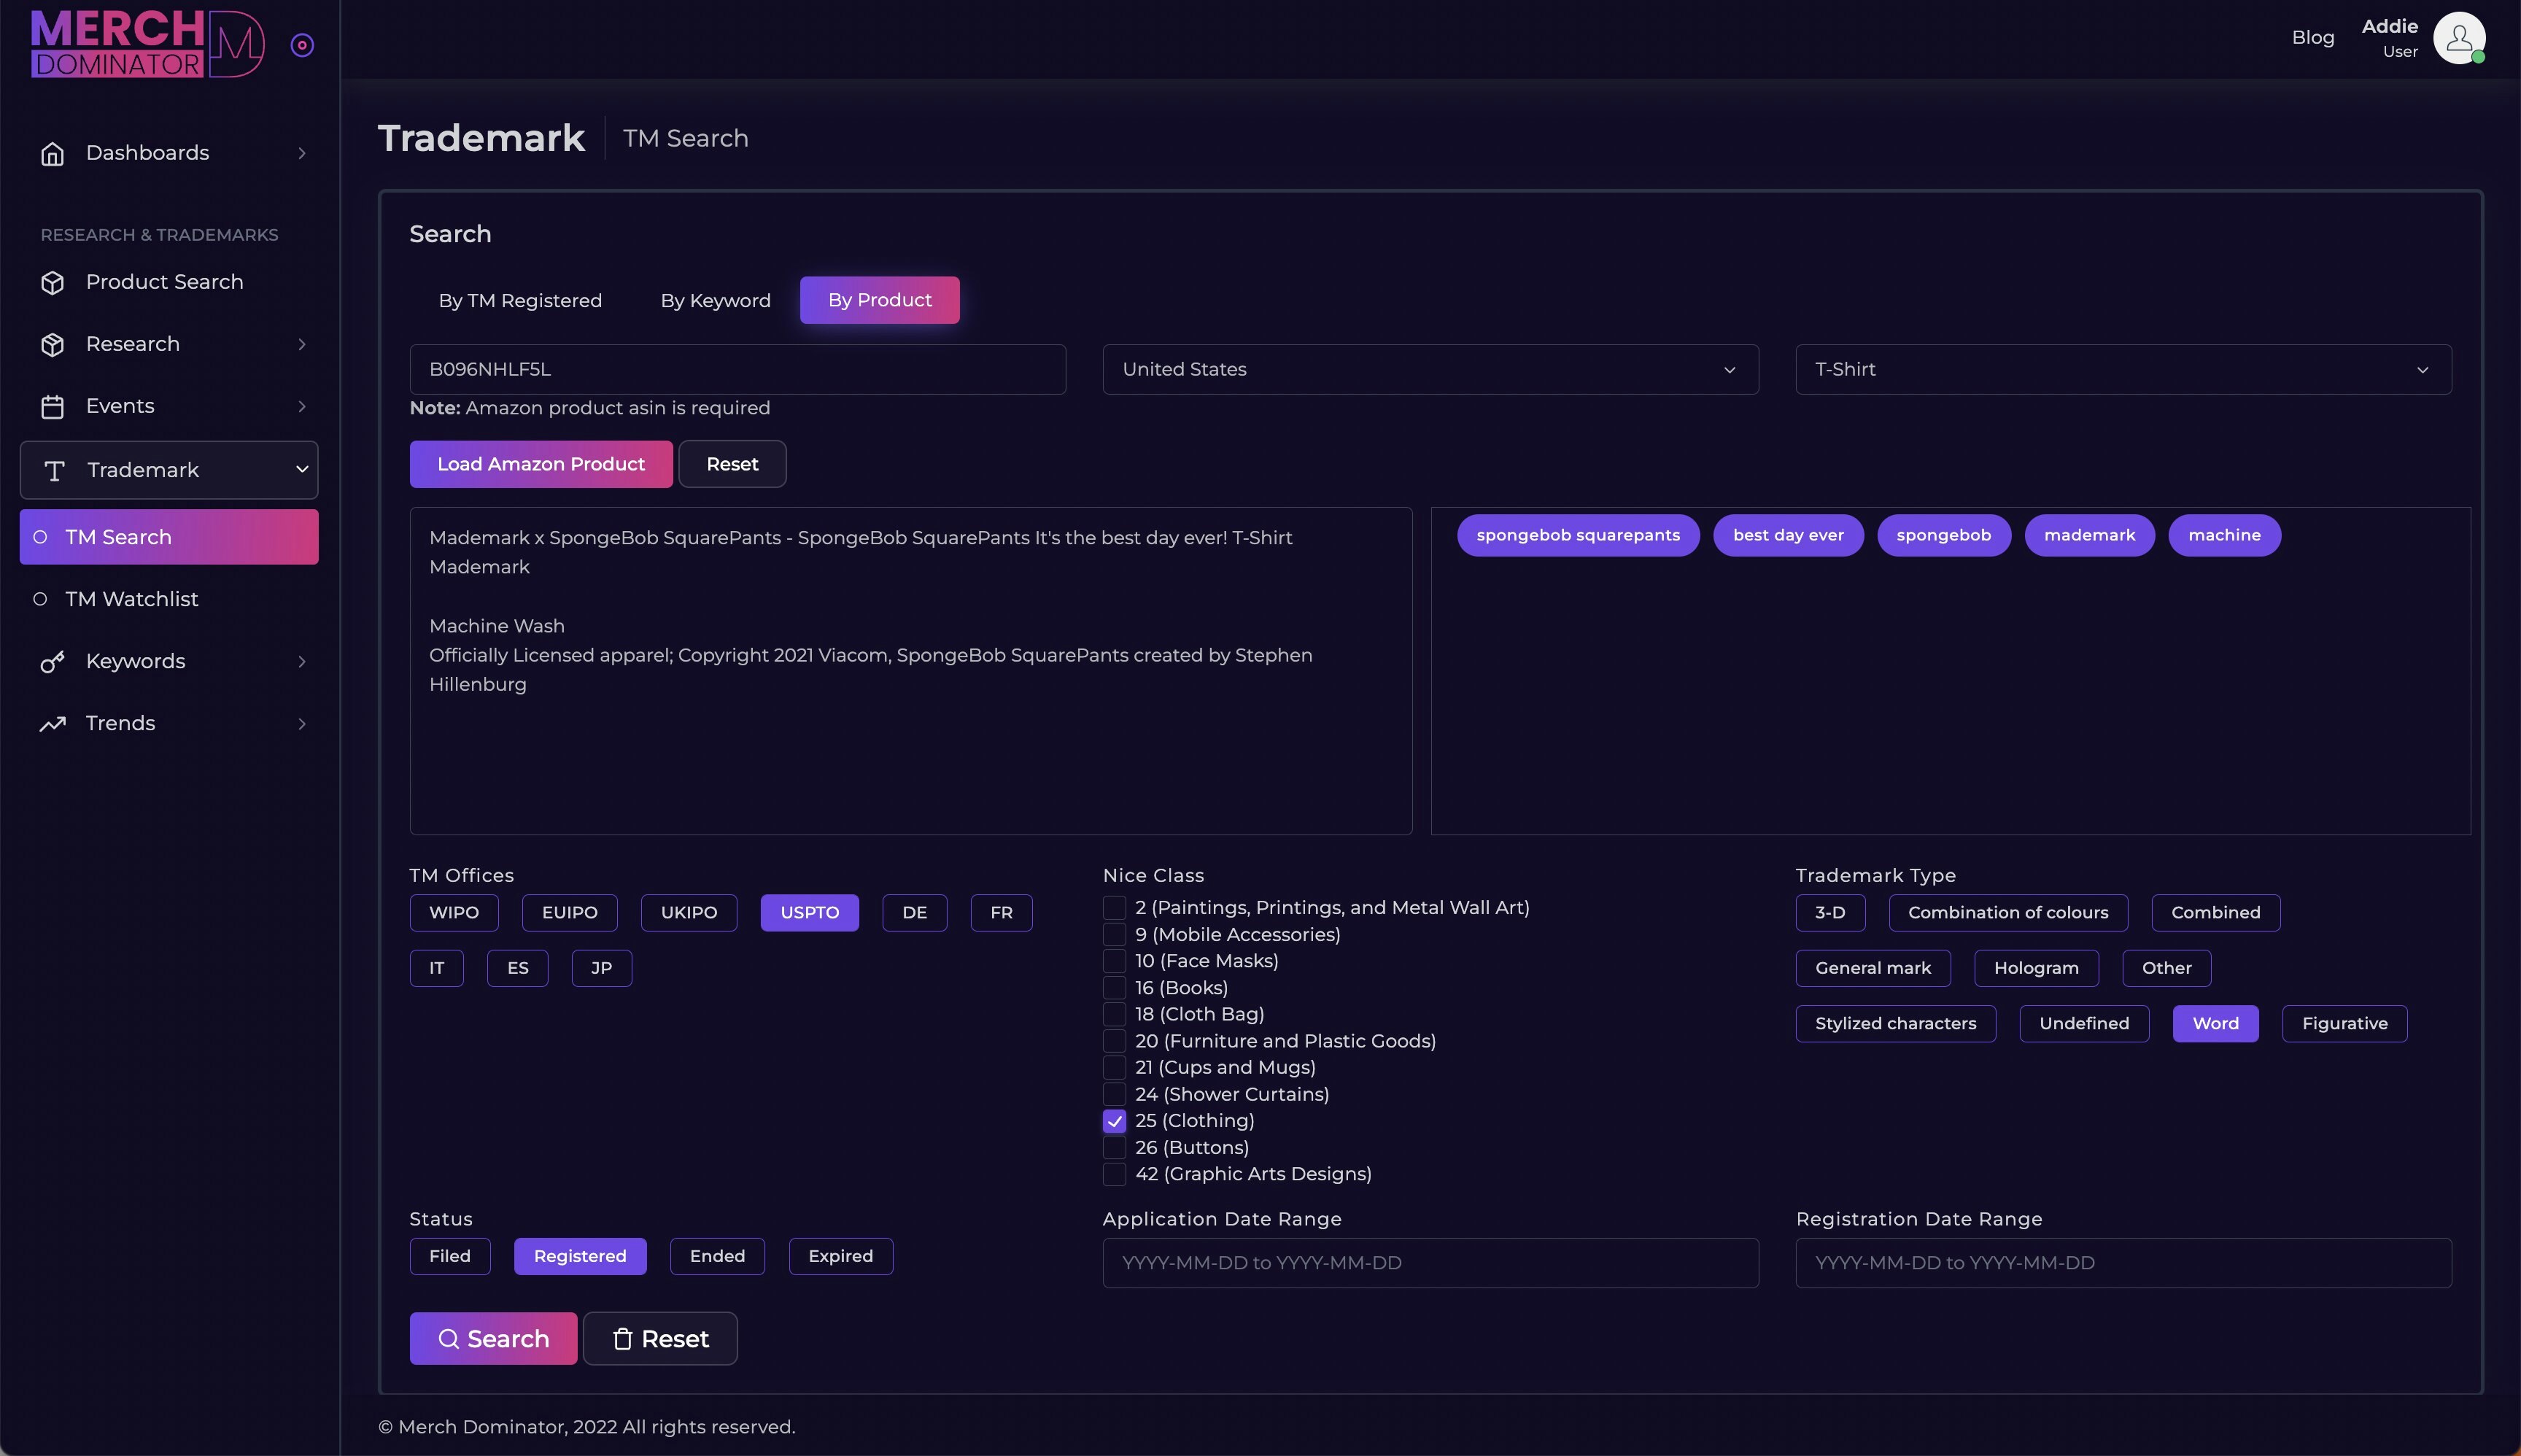Click the TM Watchlist circle bullet

(40, 599)
